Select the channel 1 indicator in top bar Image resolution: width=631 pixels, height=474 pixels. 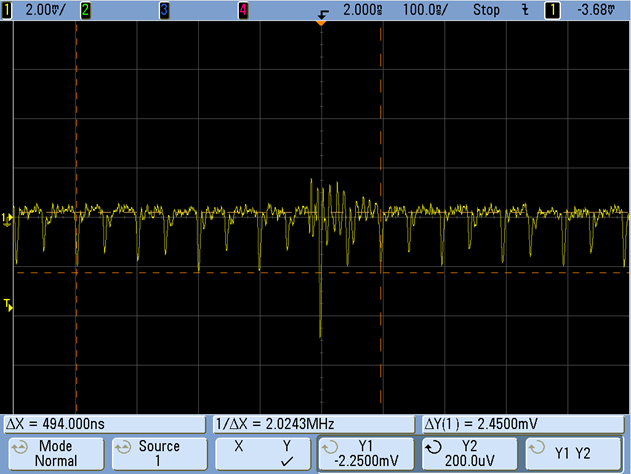[6, 10]
